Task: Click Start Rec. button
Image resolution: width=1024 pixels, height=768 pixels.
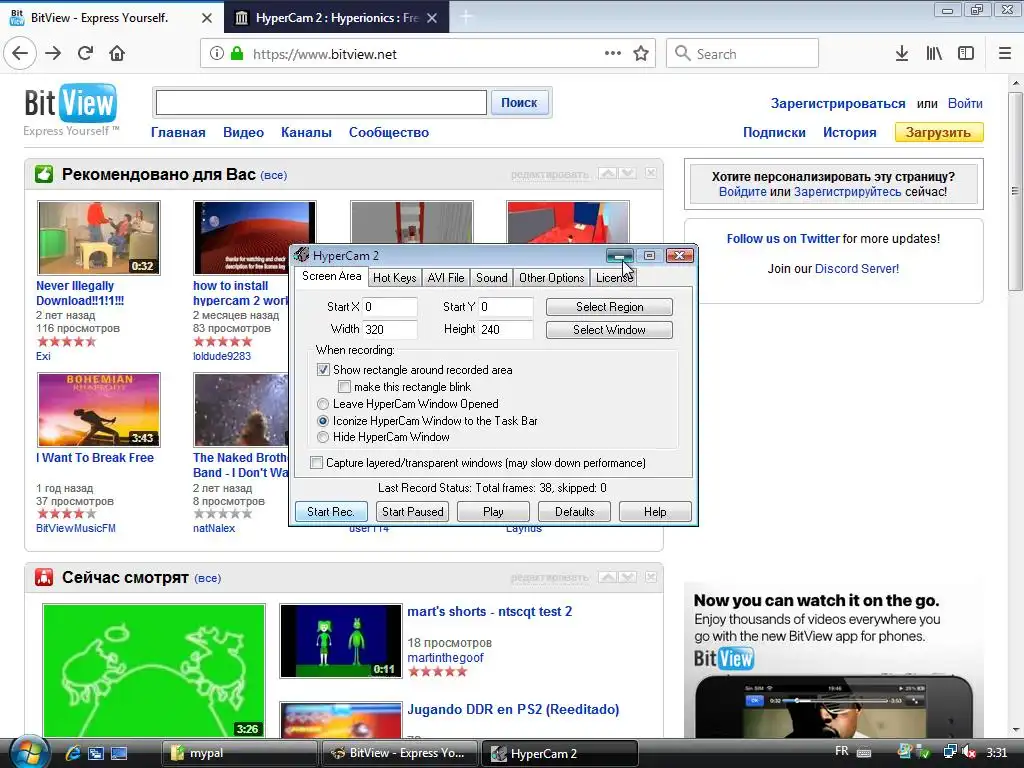Action: [x=330, y=511]
